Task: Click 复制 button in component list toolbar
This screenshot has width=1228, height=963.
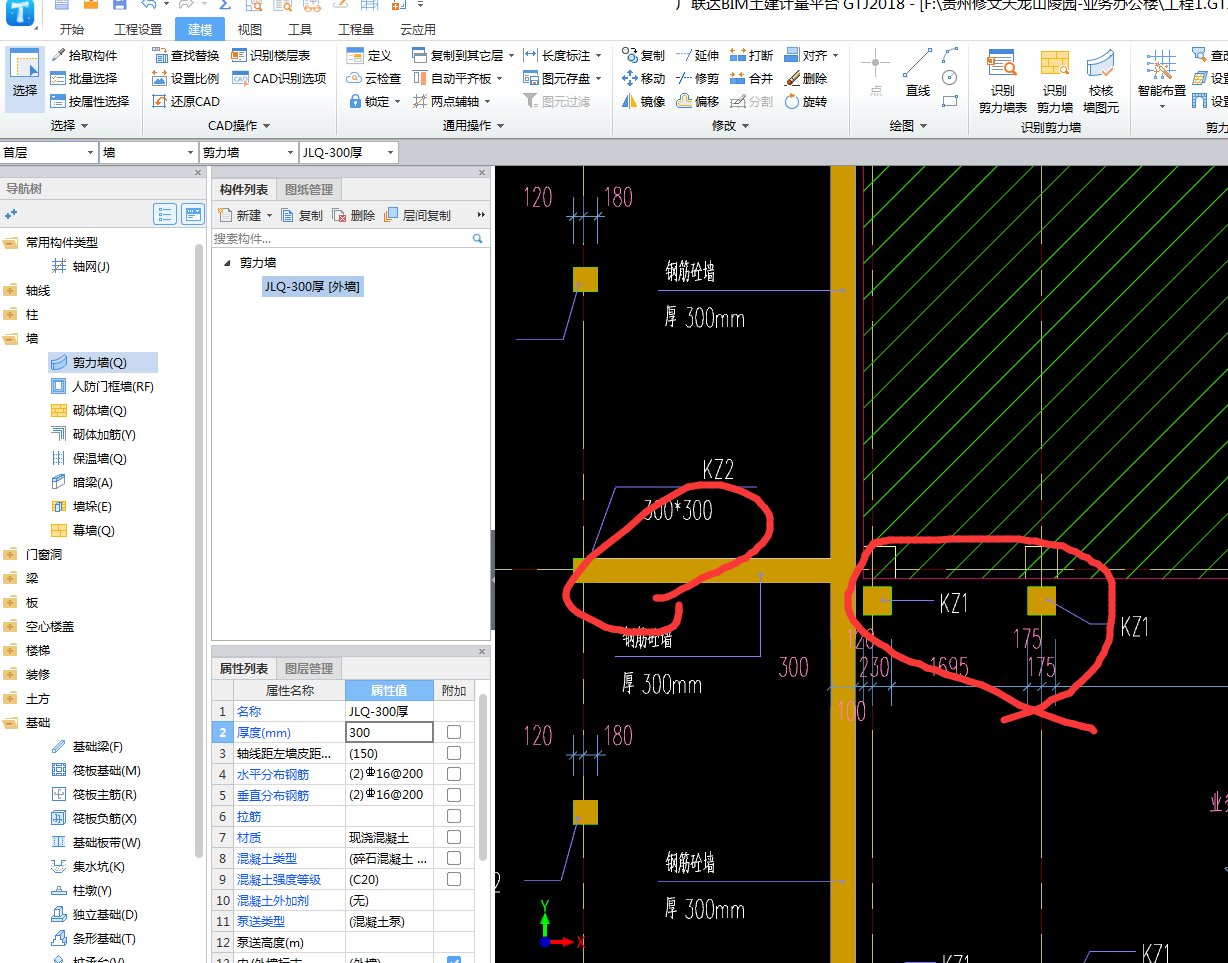Action: click(x=302, y=215)
